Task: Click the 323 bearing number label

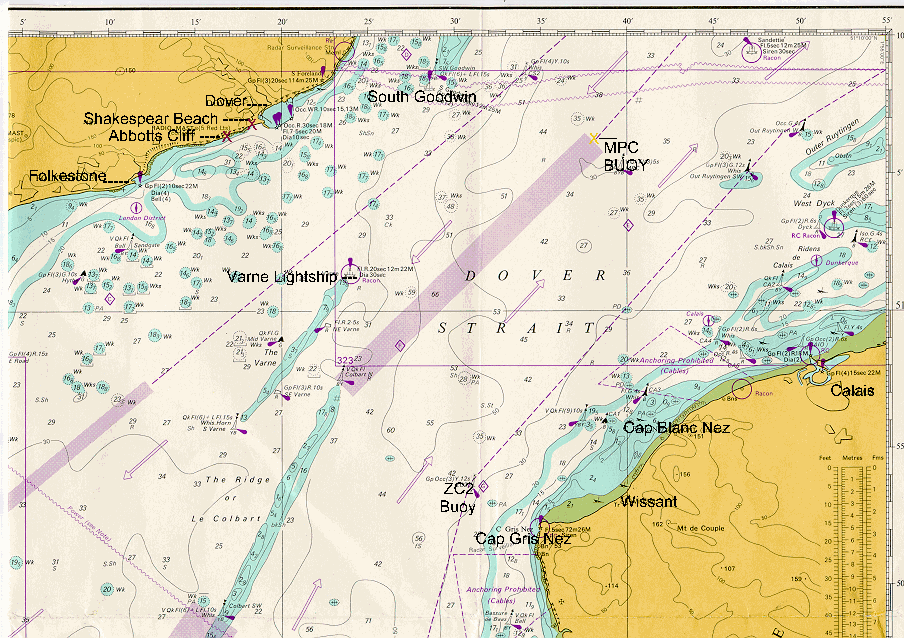Action: click(x=346, y=360)
